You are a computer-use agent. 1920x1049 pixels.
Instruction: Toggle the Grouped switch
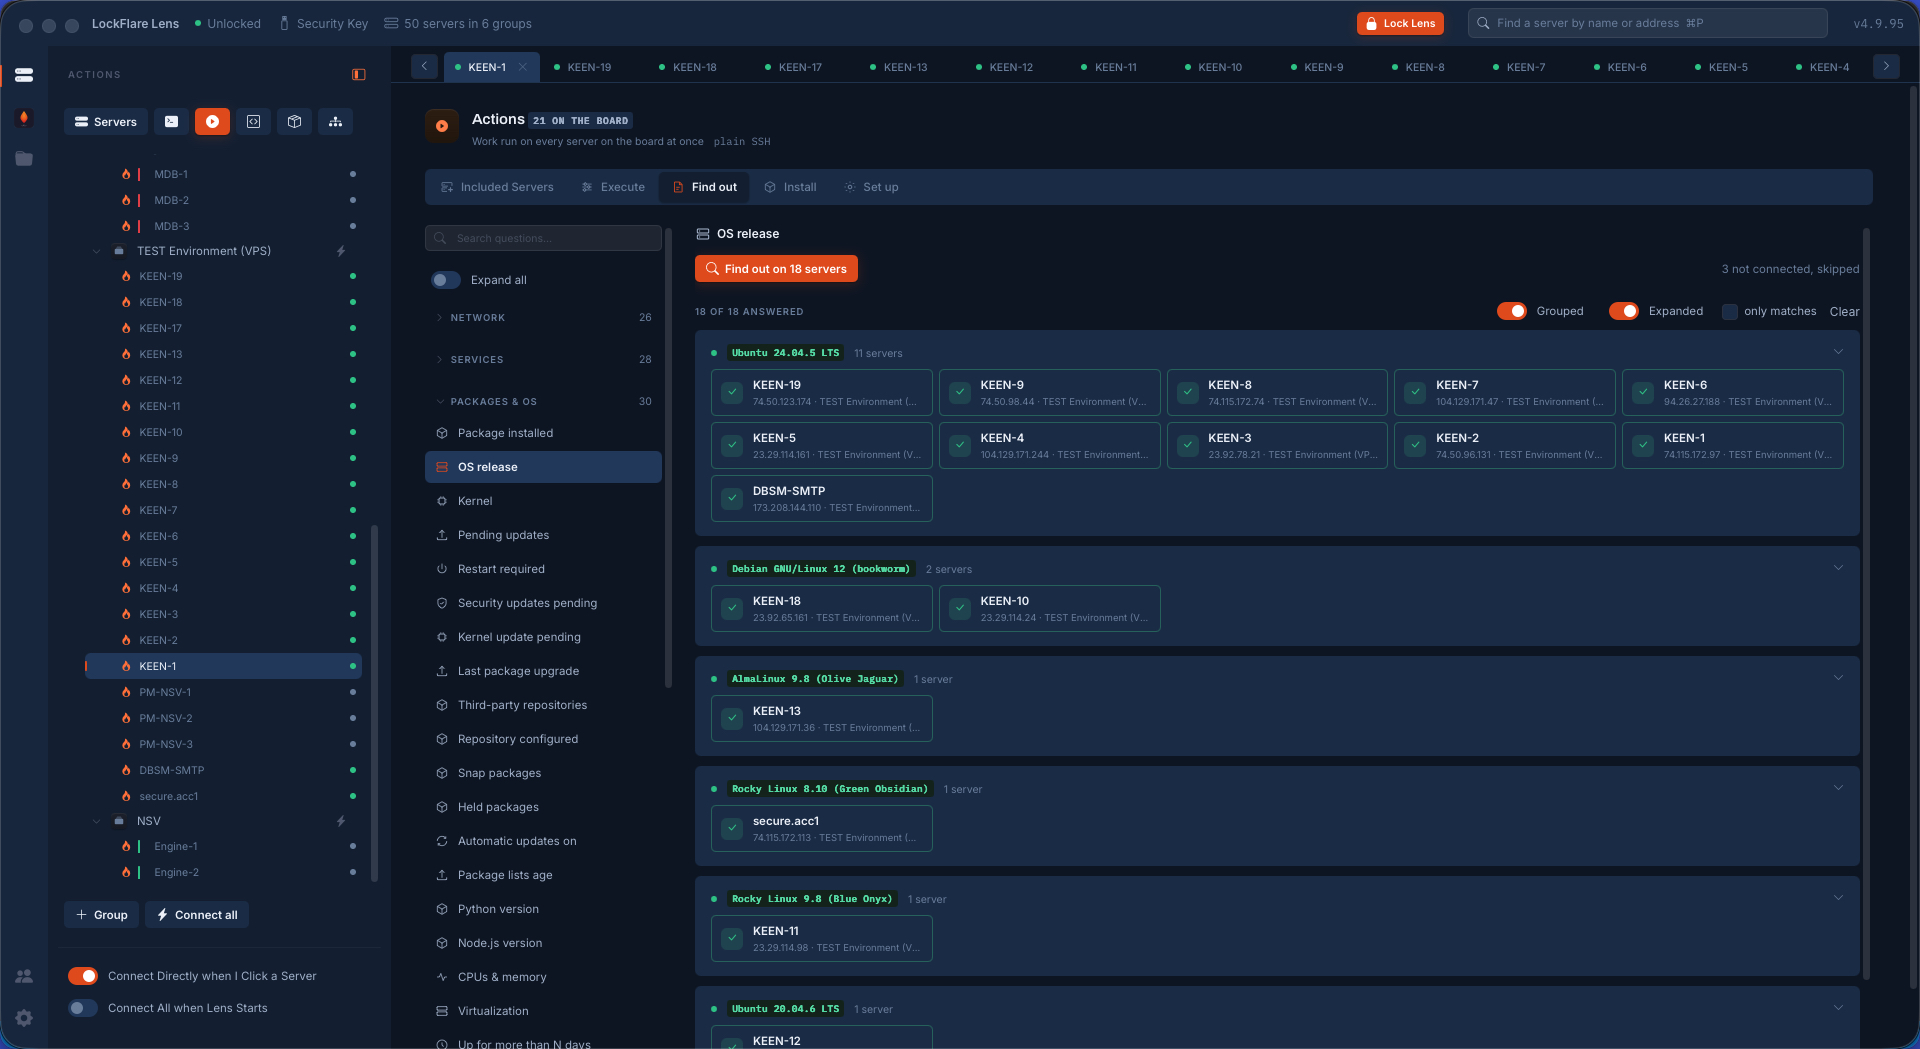tap(1512, 311)
